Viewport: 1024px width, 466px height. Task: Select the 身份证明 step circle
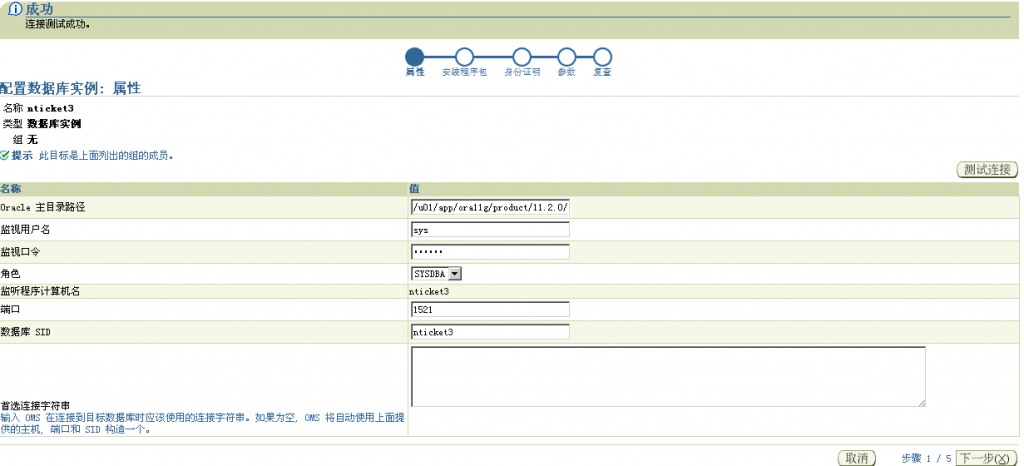[x=522, y=57]
